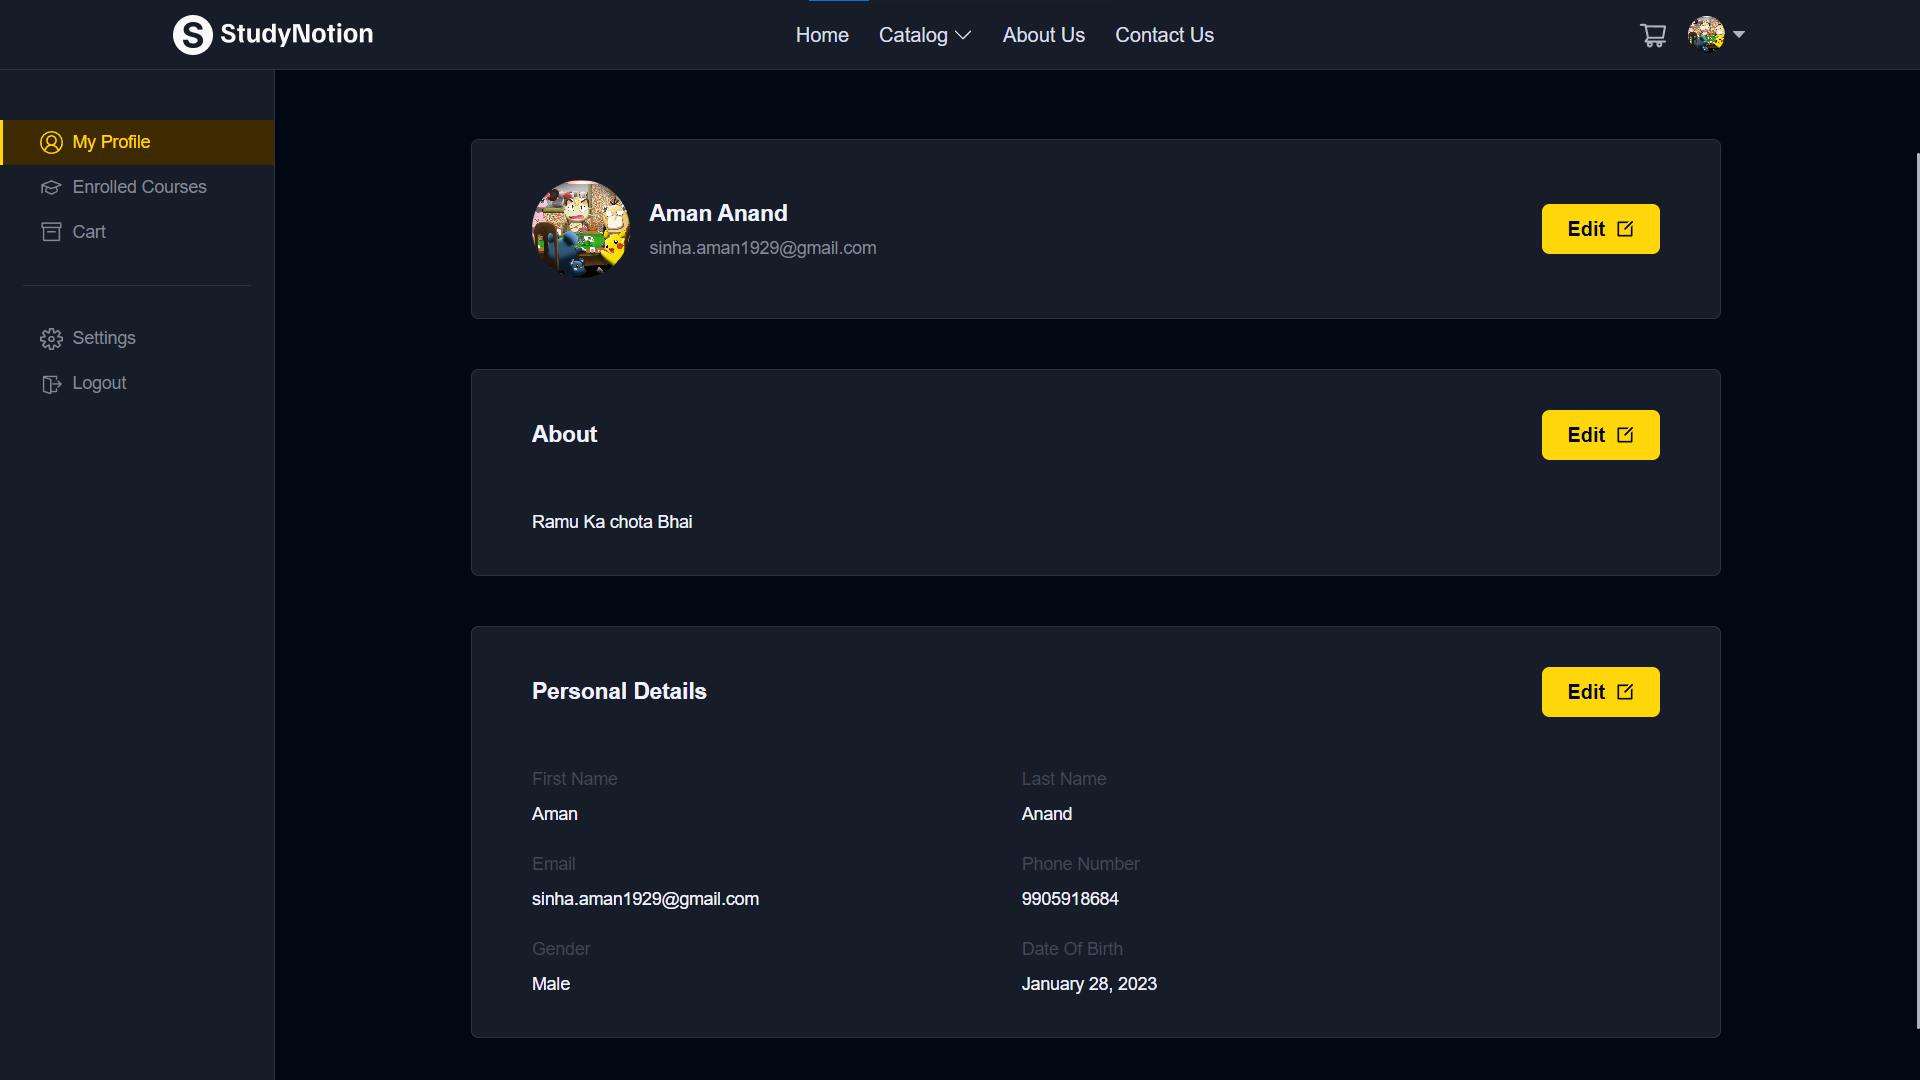Select My Profile label in sidebar

(x=111, y=142)
